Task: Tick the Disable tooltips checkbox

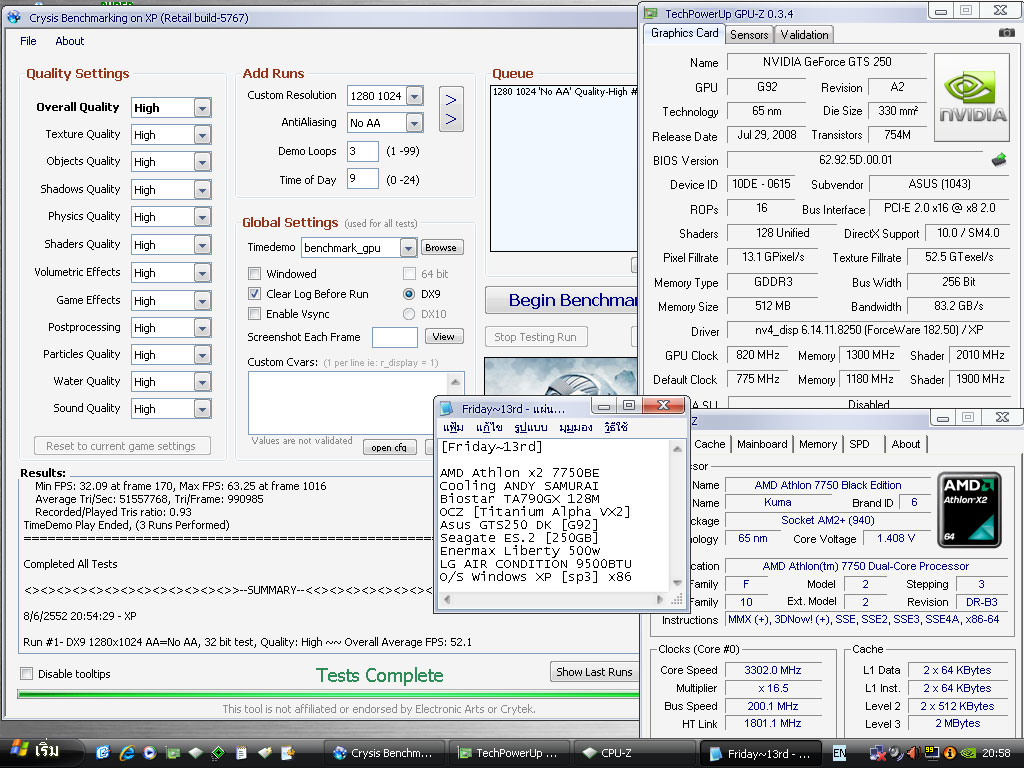Action: (x=27, y=674)
